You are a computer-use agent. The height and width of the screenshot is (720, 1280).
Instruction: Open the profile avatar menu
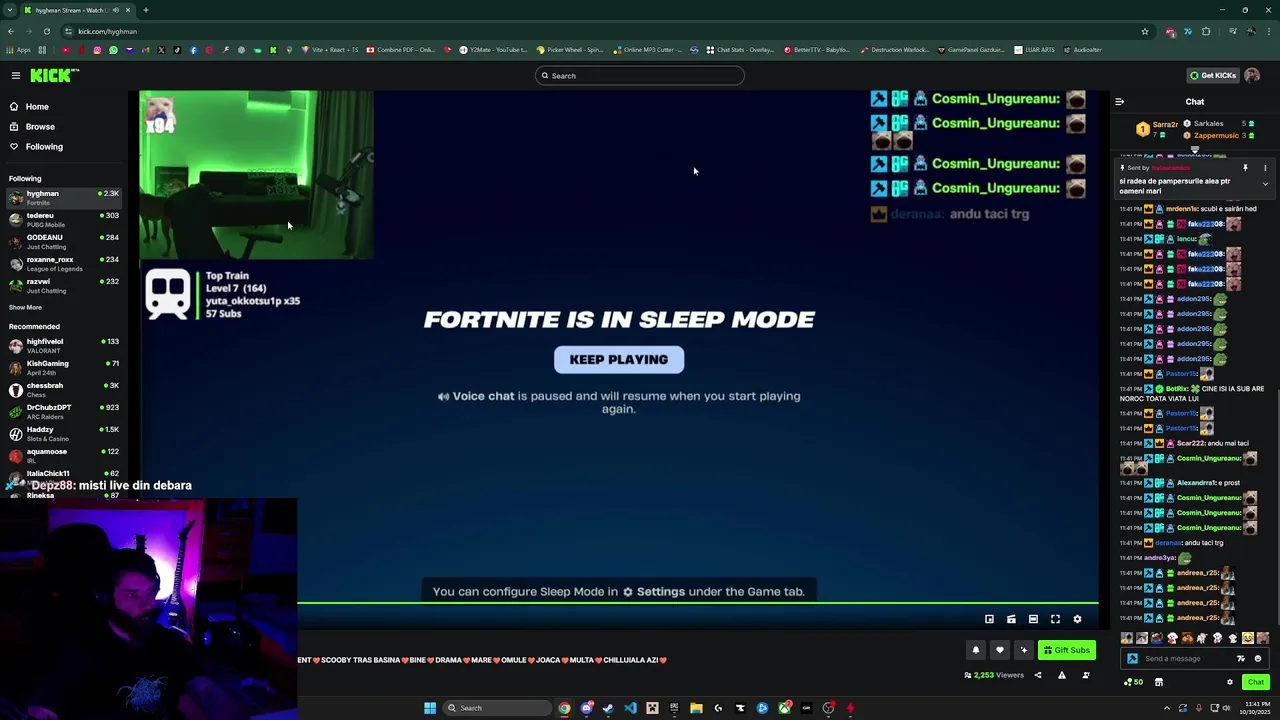tap(1252, 75)
